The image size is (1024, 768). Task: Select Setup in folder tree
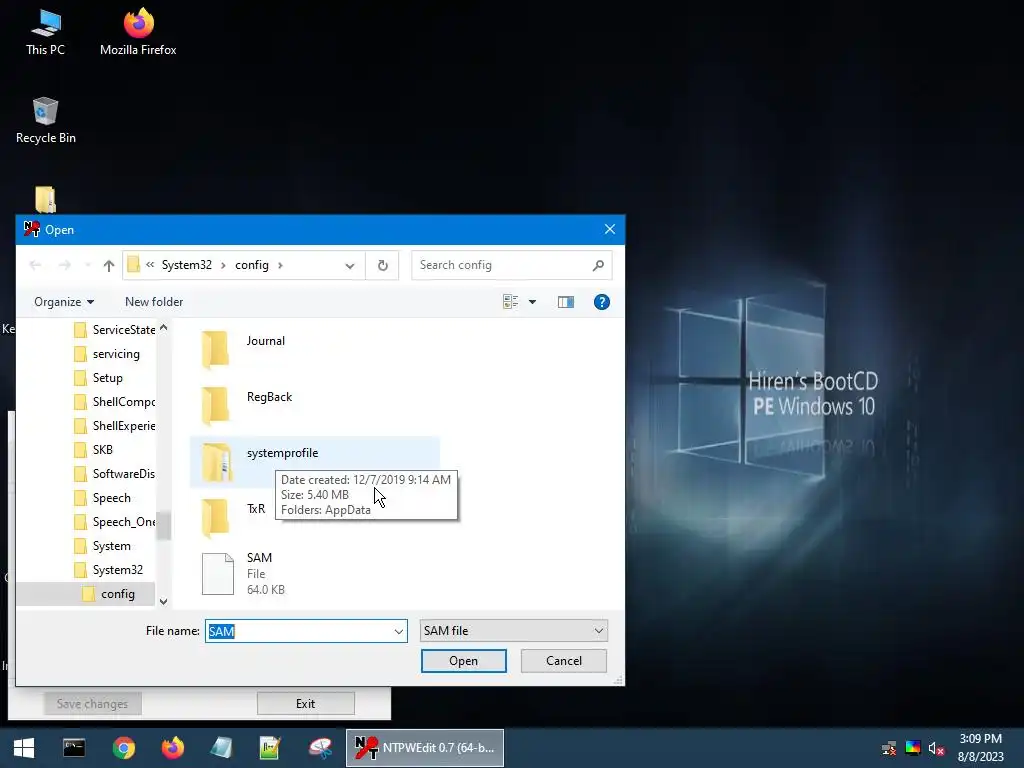99,378
